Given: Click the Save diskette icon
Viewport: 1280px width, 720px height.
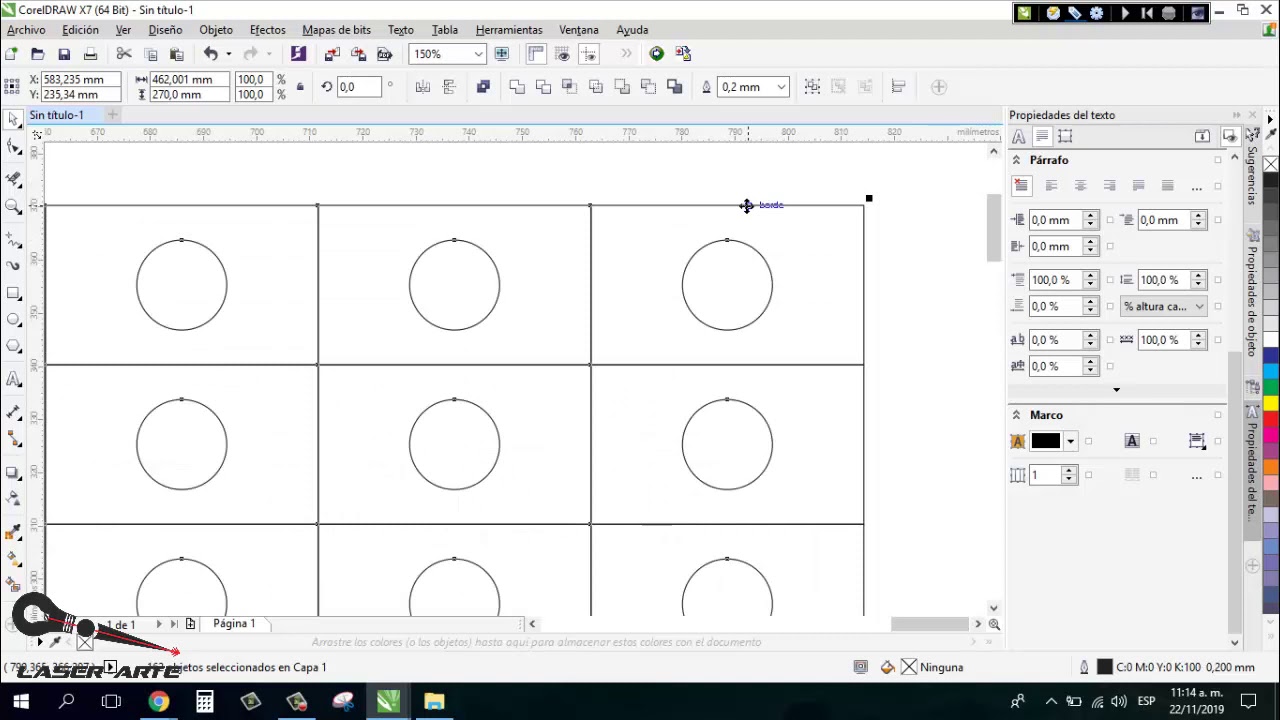Looking at the screenshot, I should 64,54.
